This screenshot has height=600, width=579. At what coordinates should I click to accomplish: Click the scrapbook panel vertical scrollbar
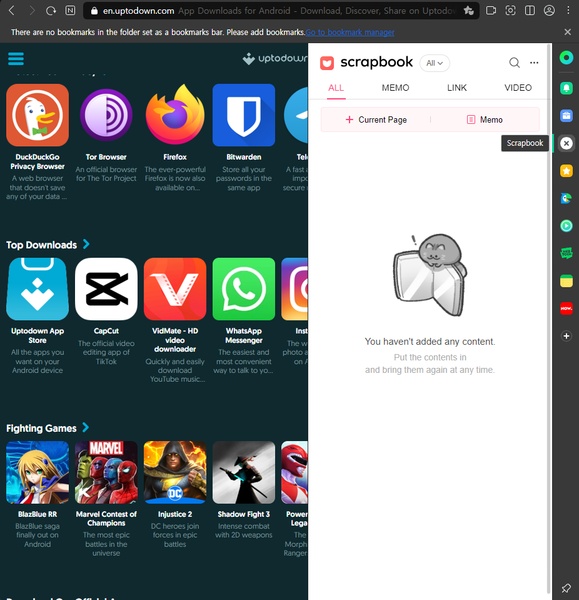550,318
